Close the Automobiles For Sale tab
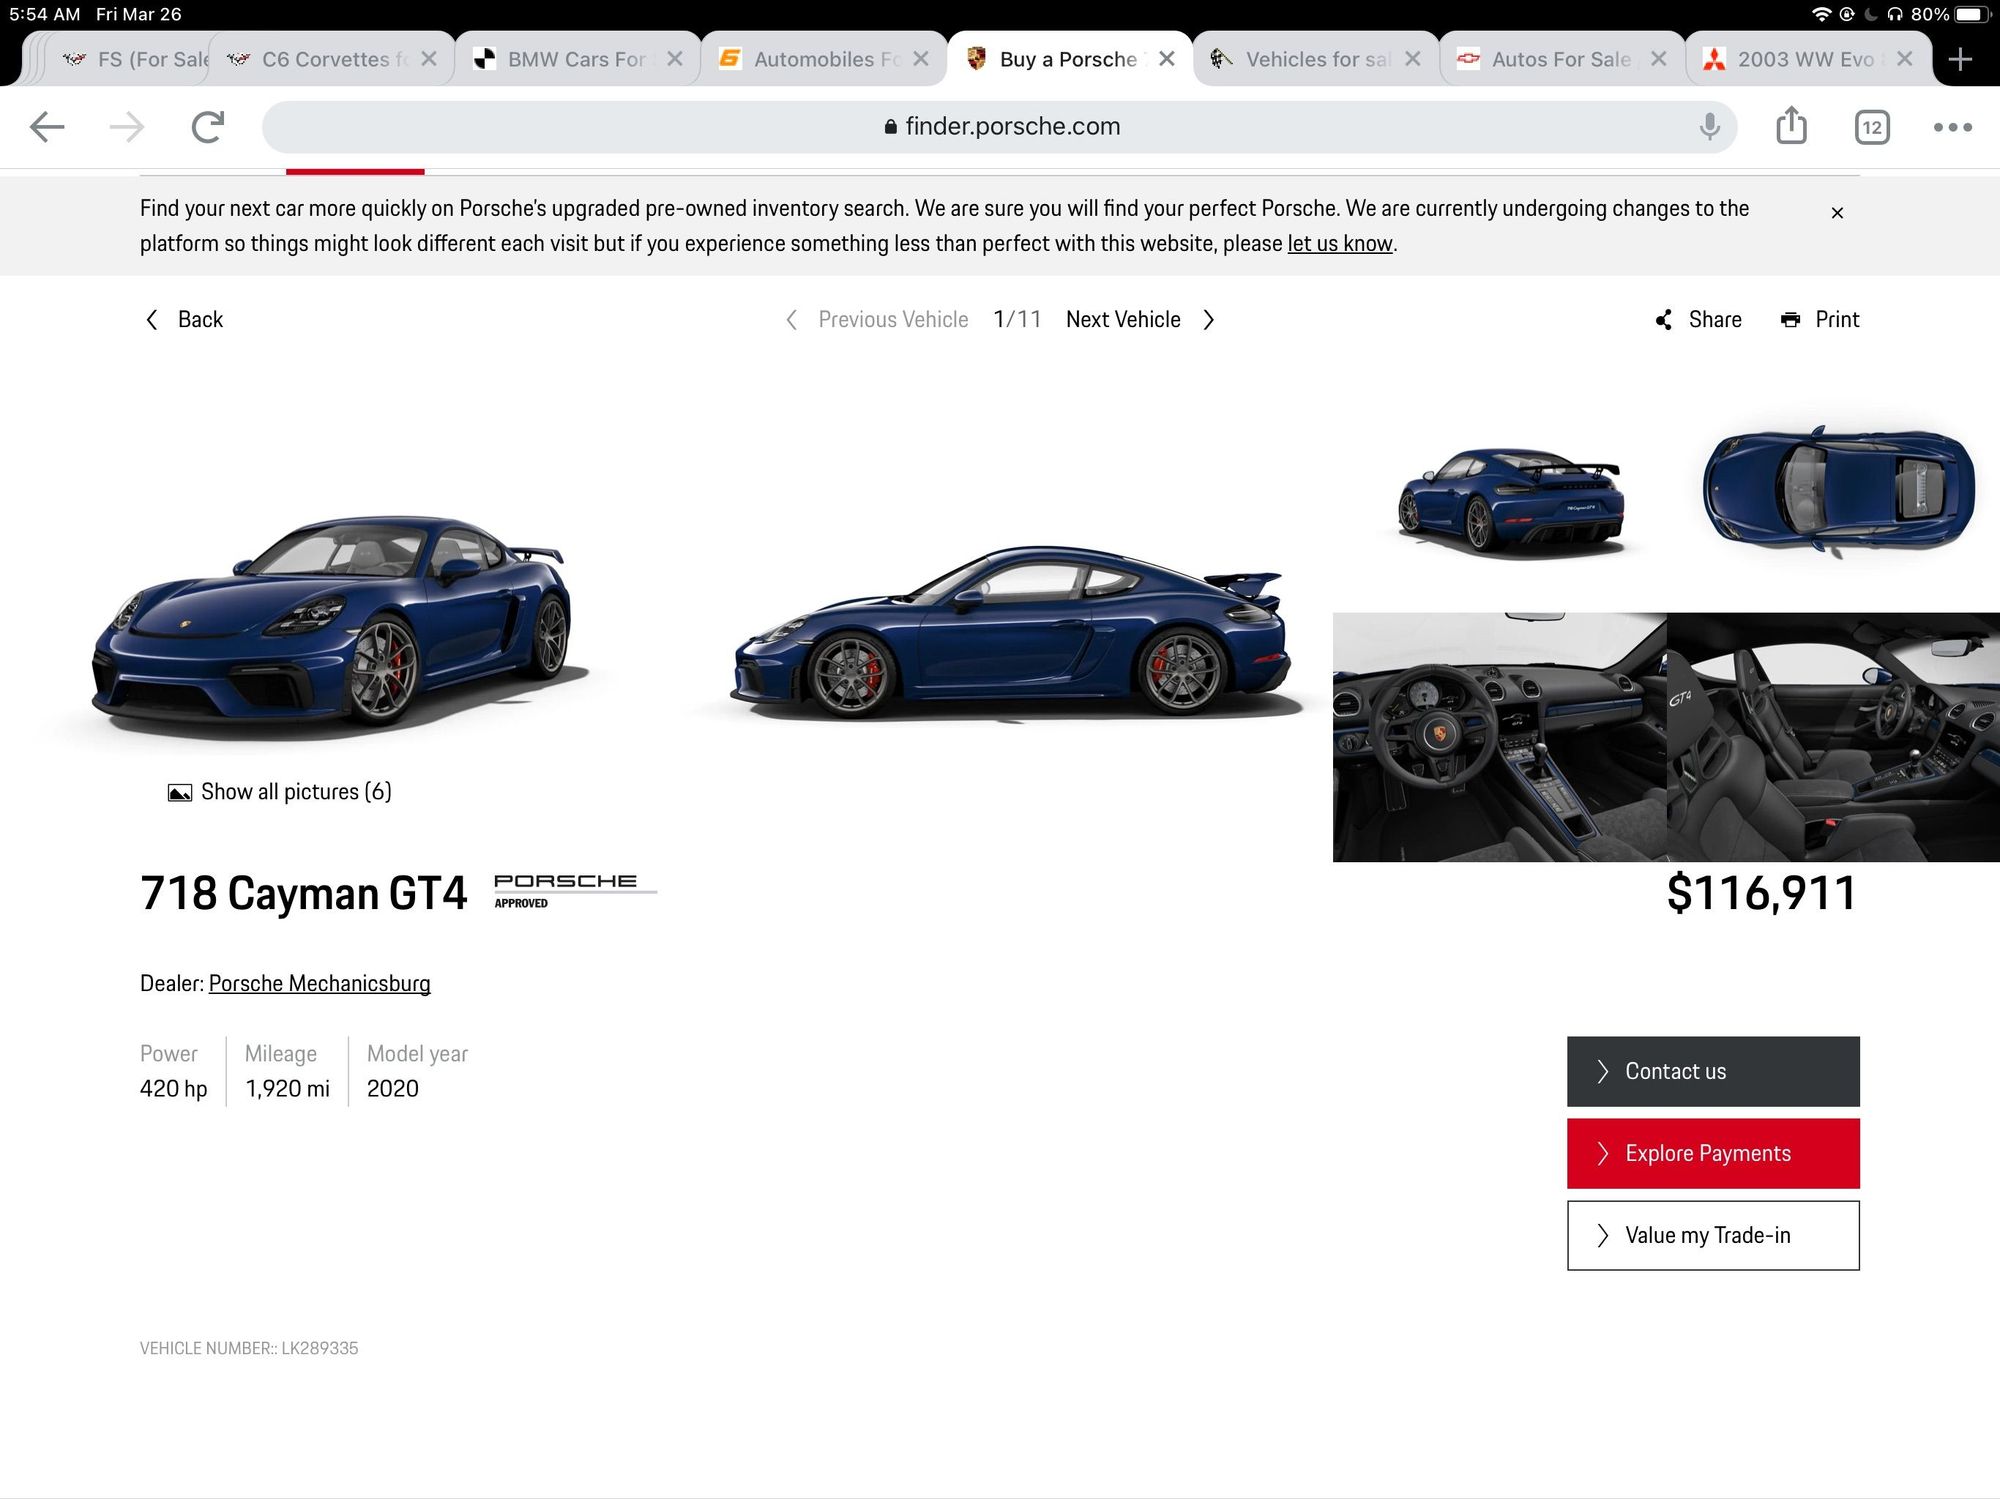The width and height of the screenshot is (2000, 1499). coord(921,59)
